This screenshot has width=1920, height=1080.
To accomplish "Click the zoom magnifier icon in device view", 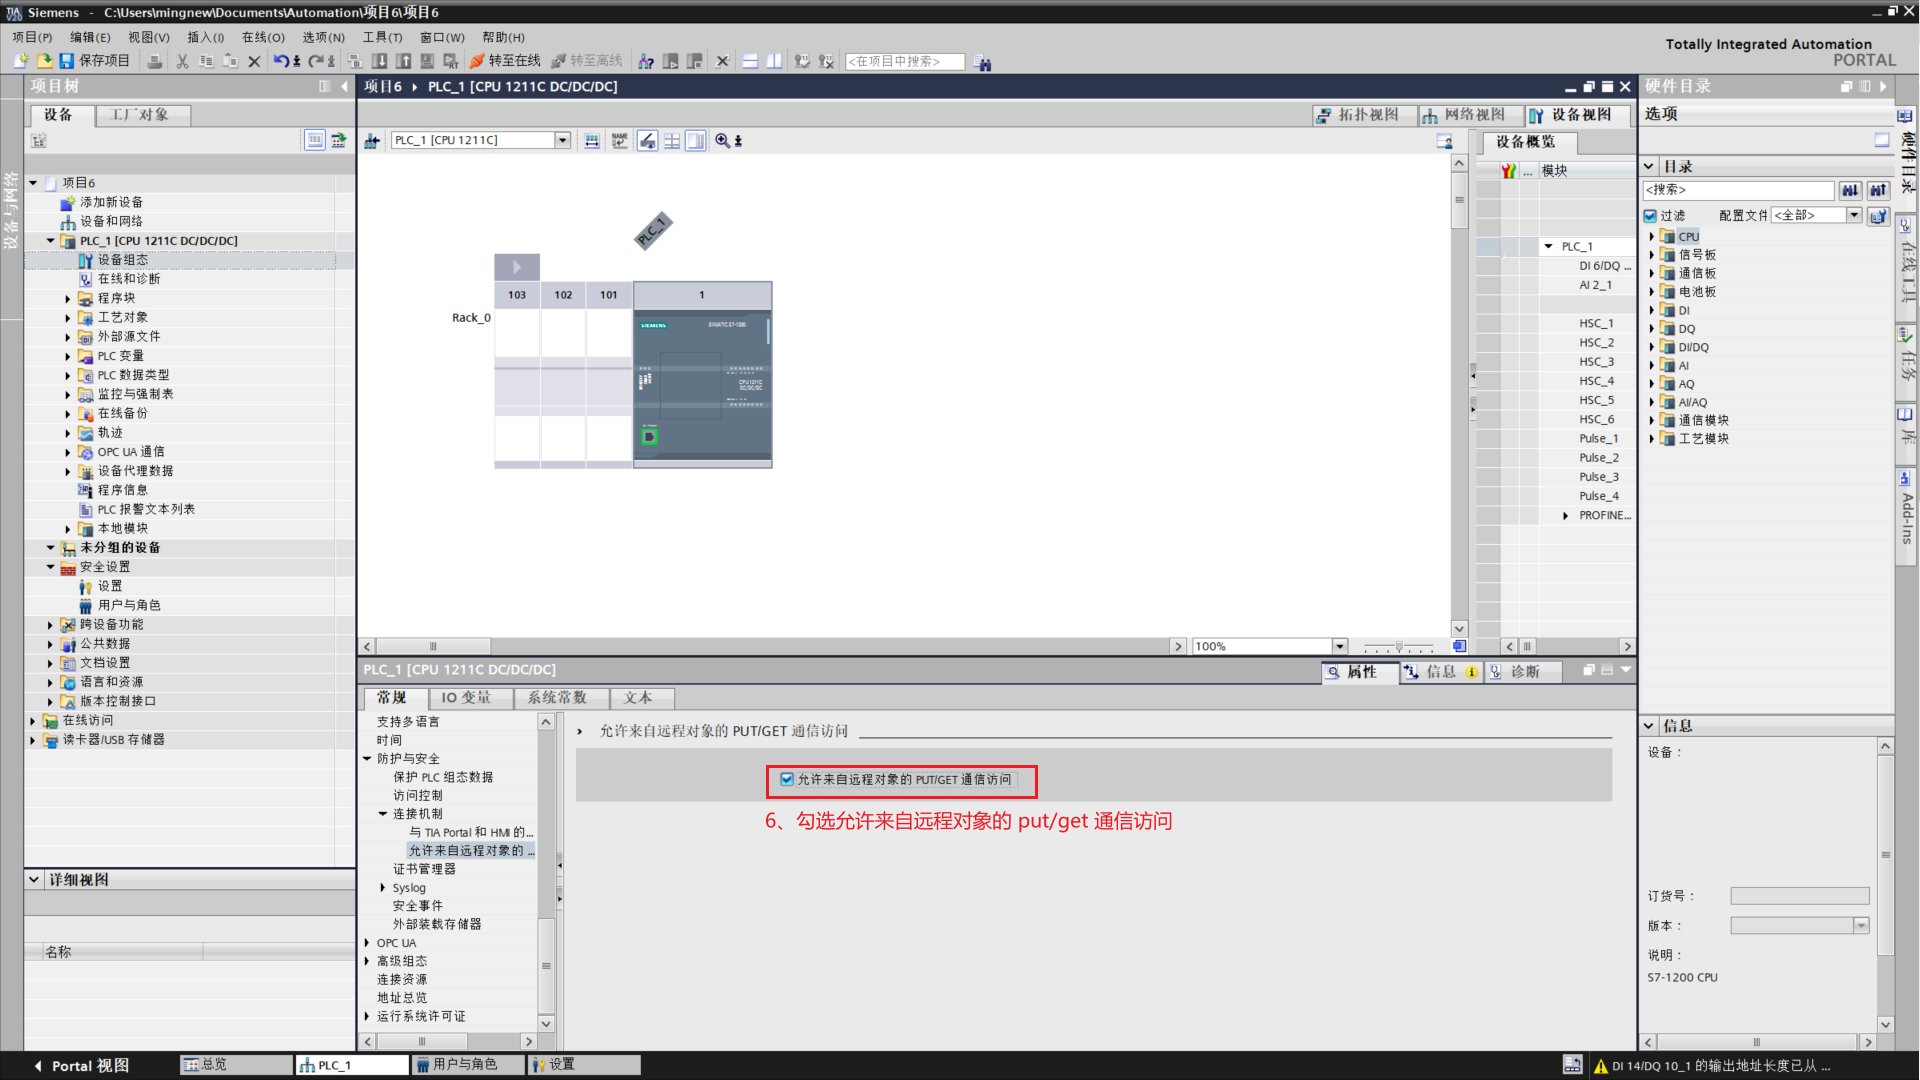I will tap(722, 141).
